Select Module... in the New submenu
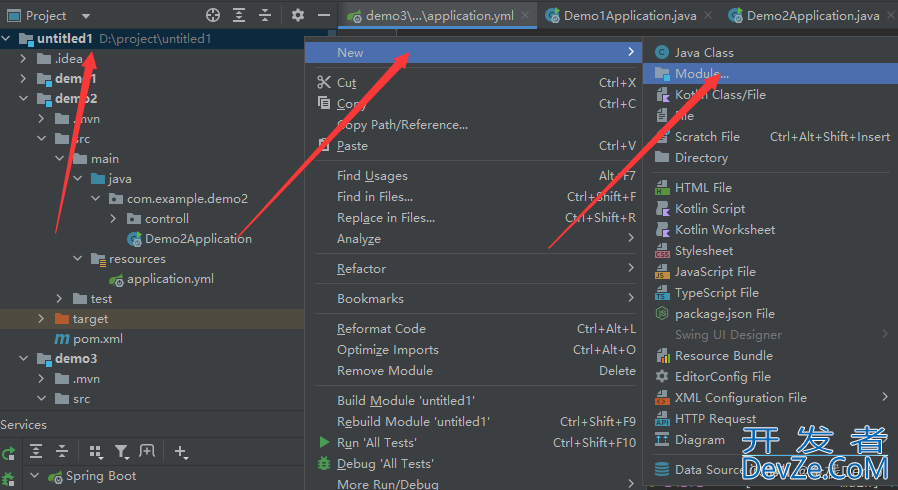The height and width of the screenshot is (490, 898). click(x=770, y=74)
